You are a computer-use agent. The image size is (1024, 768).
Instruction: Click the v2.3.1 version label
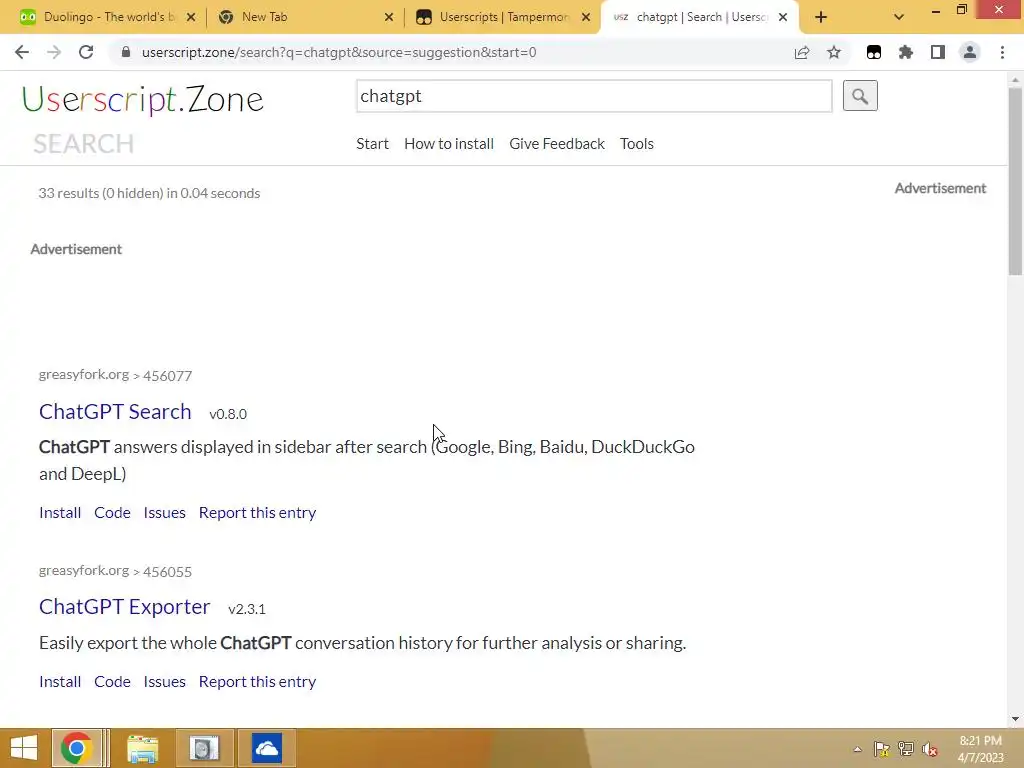pos(247,609)
